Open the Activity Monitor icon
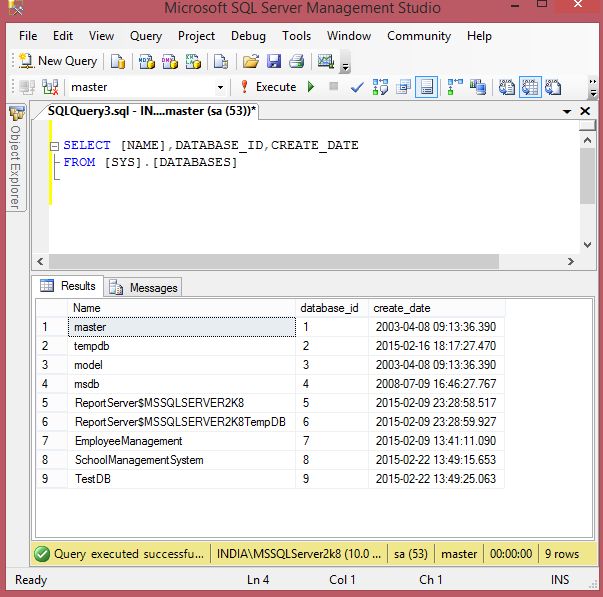 (x=326, y=61)
